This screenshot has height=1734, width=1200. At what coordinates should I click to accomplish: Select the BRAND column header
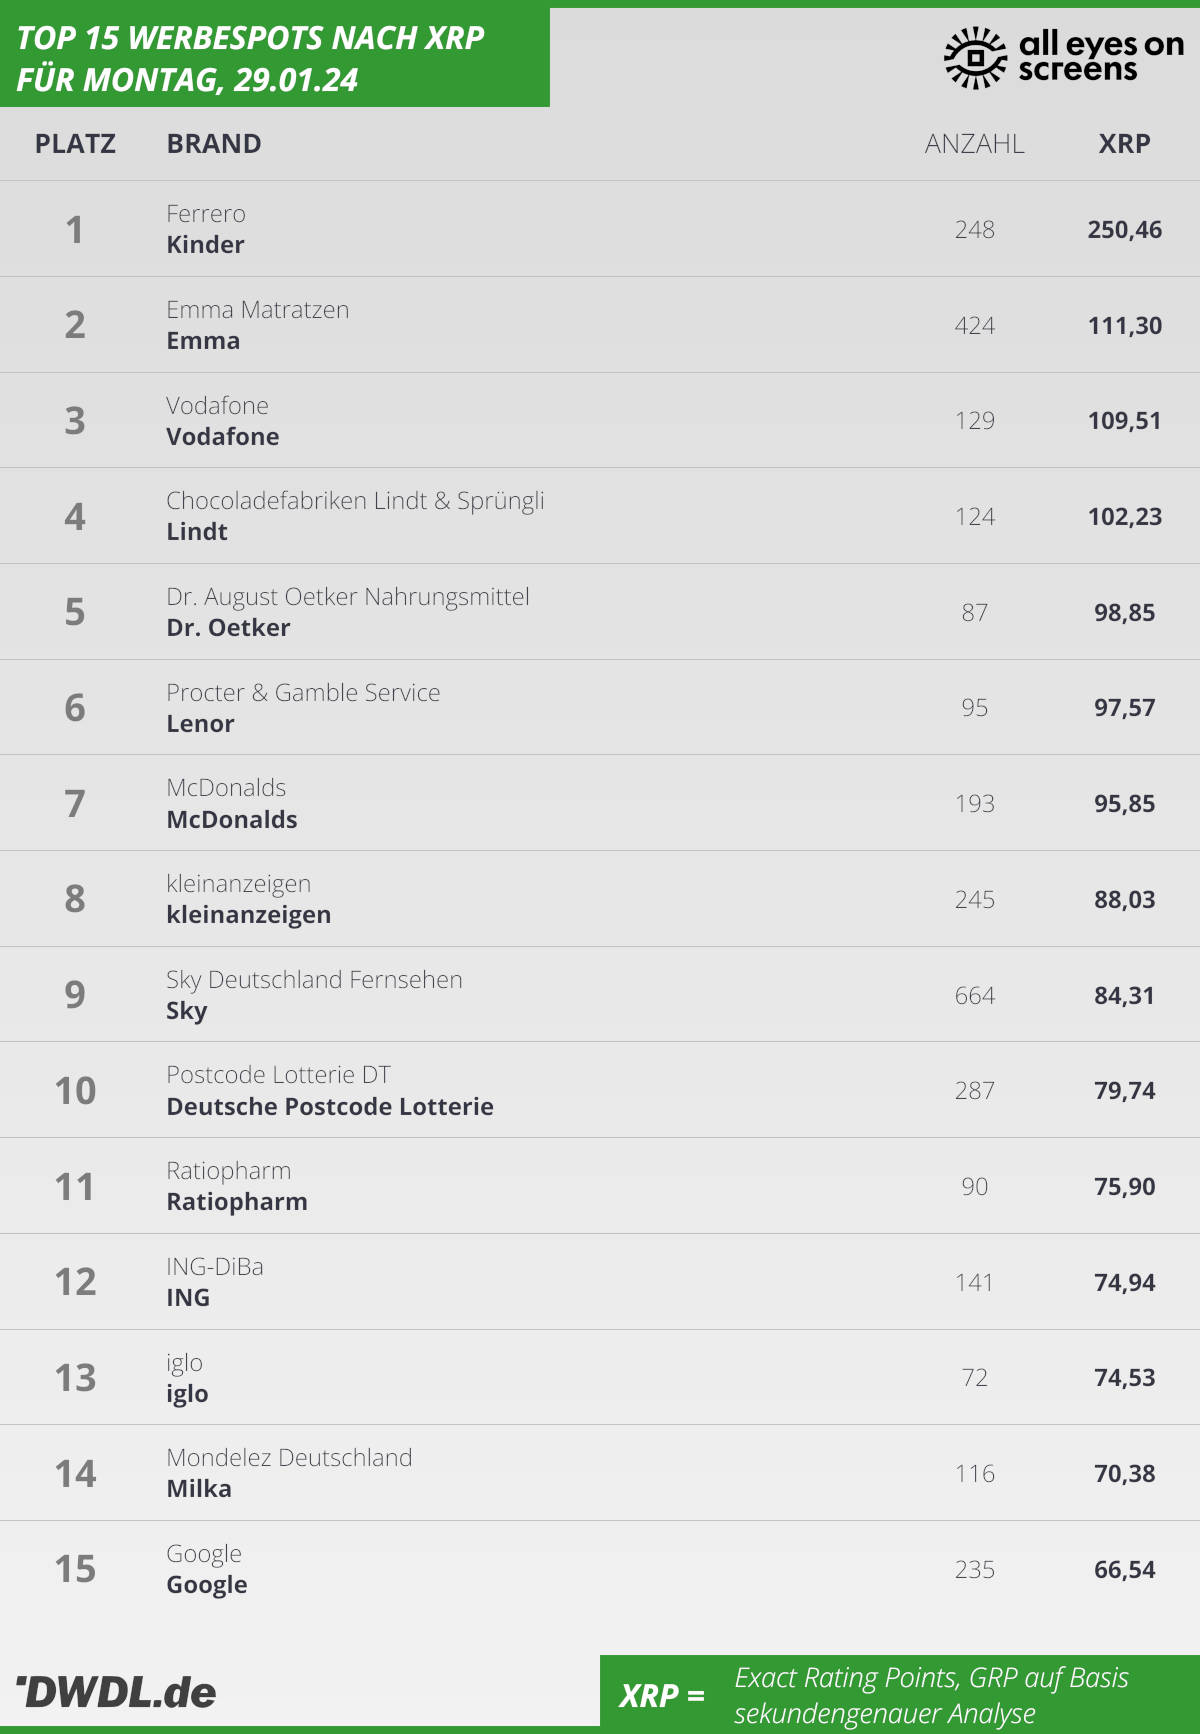(x=214, y=144)
